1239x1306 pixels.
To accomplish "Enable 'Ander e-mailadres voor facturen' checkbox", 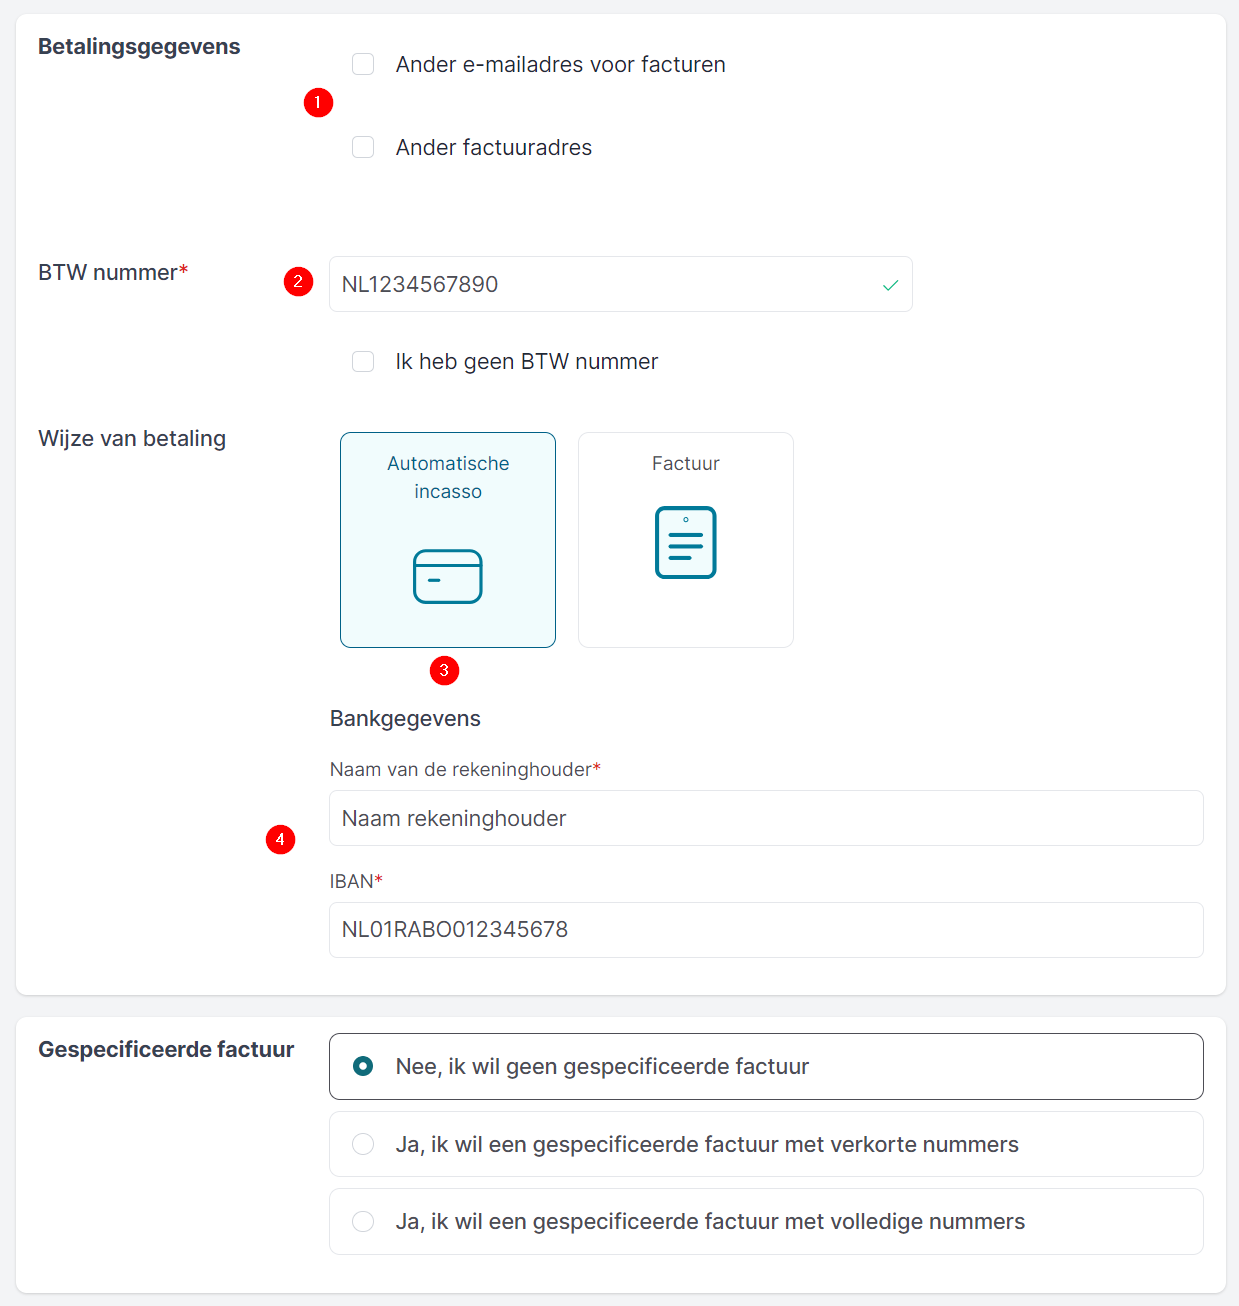I will pyautogui.click(x=363, y=65).
